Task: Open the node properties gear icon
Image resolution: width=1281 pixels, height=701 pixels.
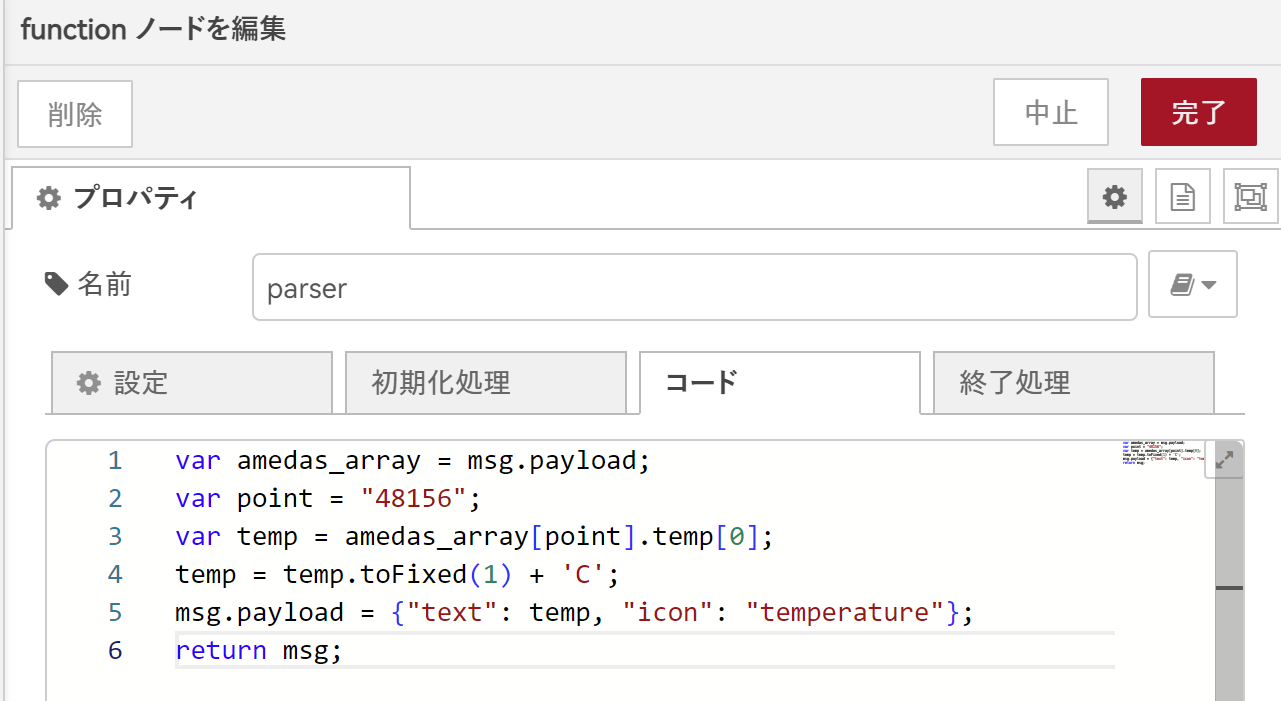Action: (1114, 196)
